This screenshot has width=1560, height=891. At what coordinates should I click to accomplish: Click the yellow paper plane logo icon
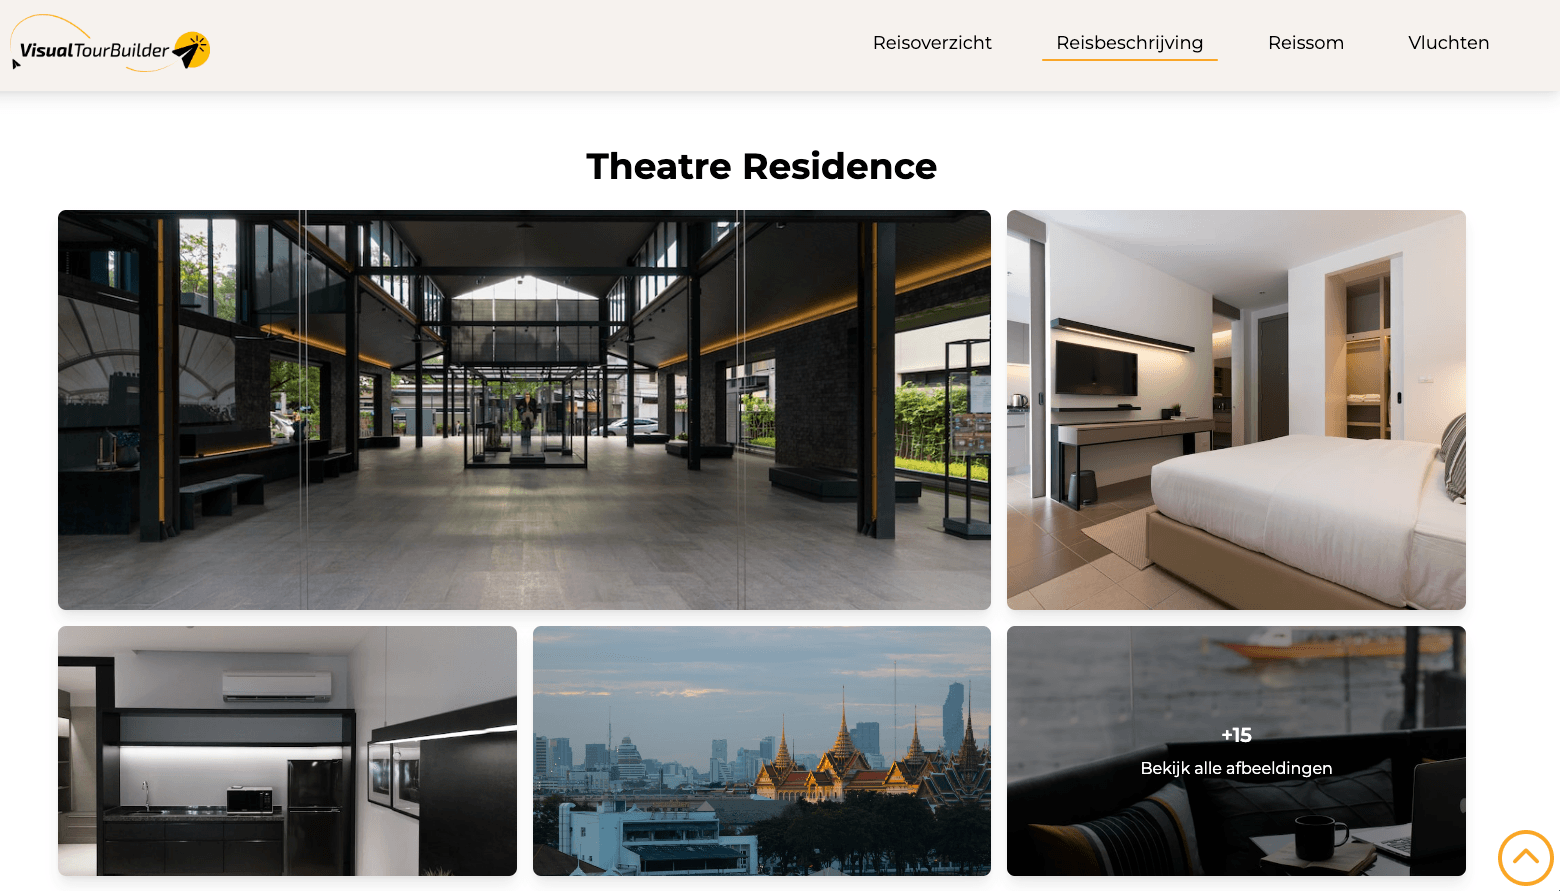(192, 50)
